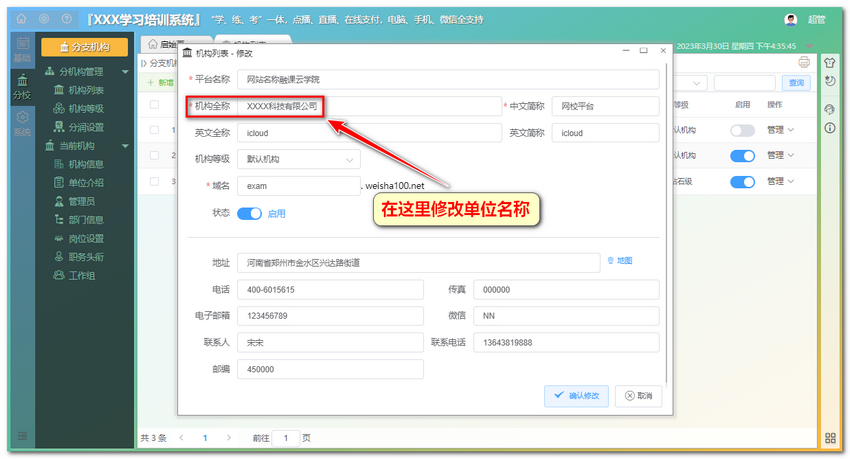
Task: Click 查询 search button in background
Action: tap(796, 83)
